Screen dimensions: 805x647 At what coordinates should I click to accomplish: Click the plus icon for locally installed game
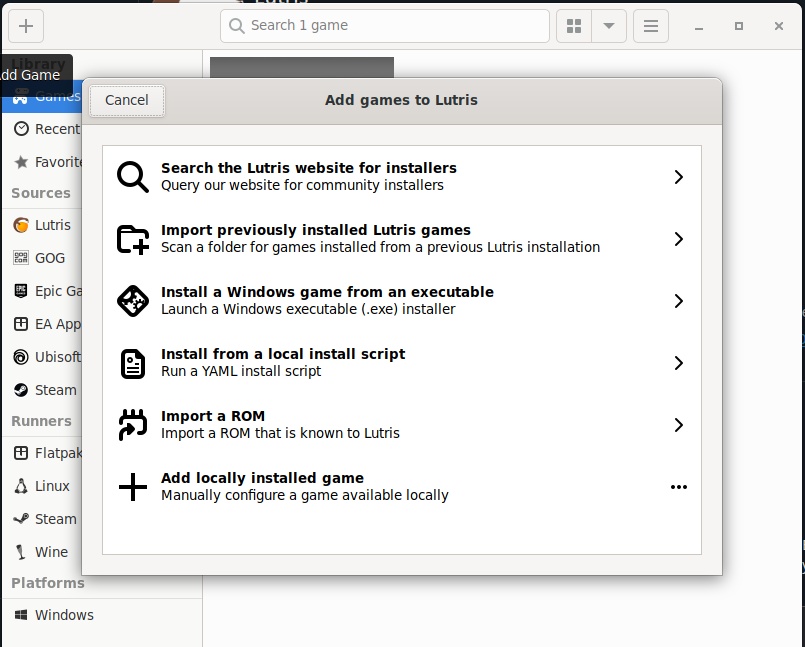[133, 487]
